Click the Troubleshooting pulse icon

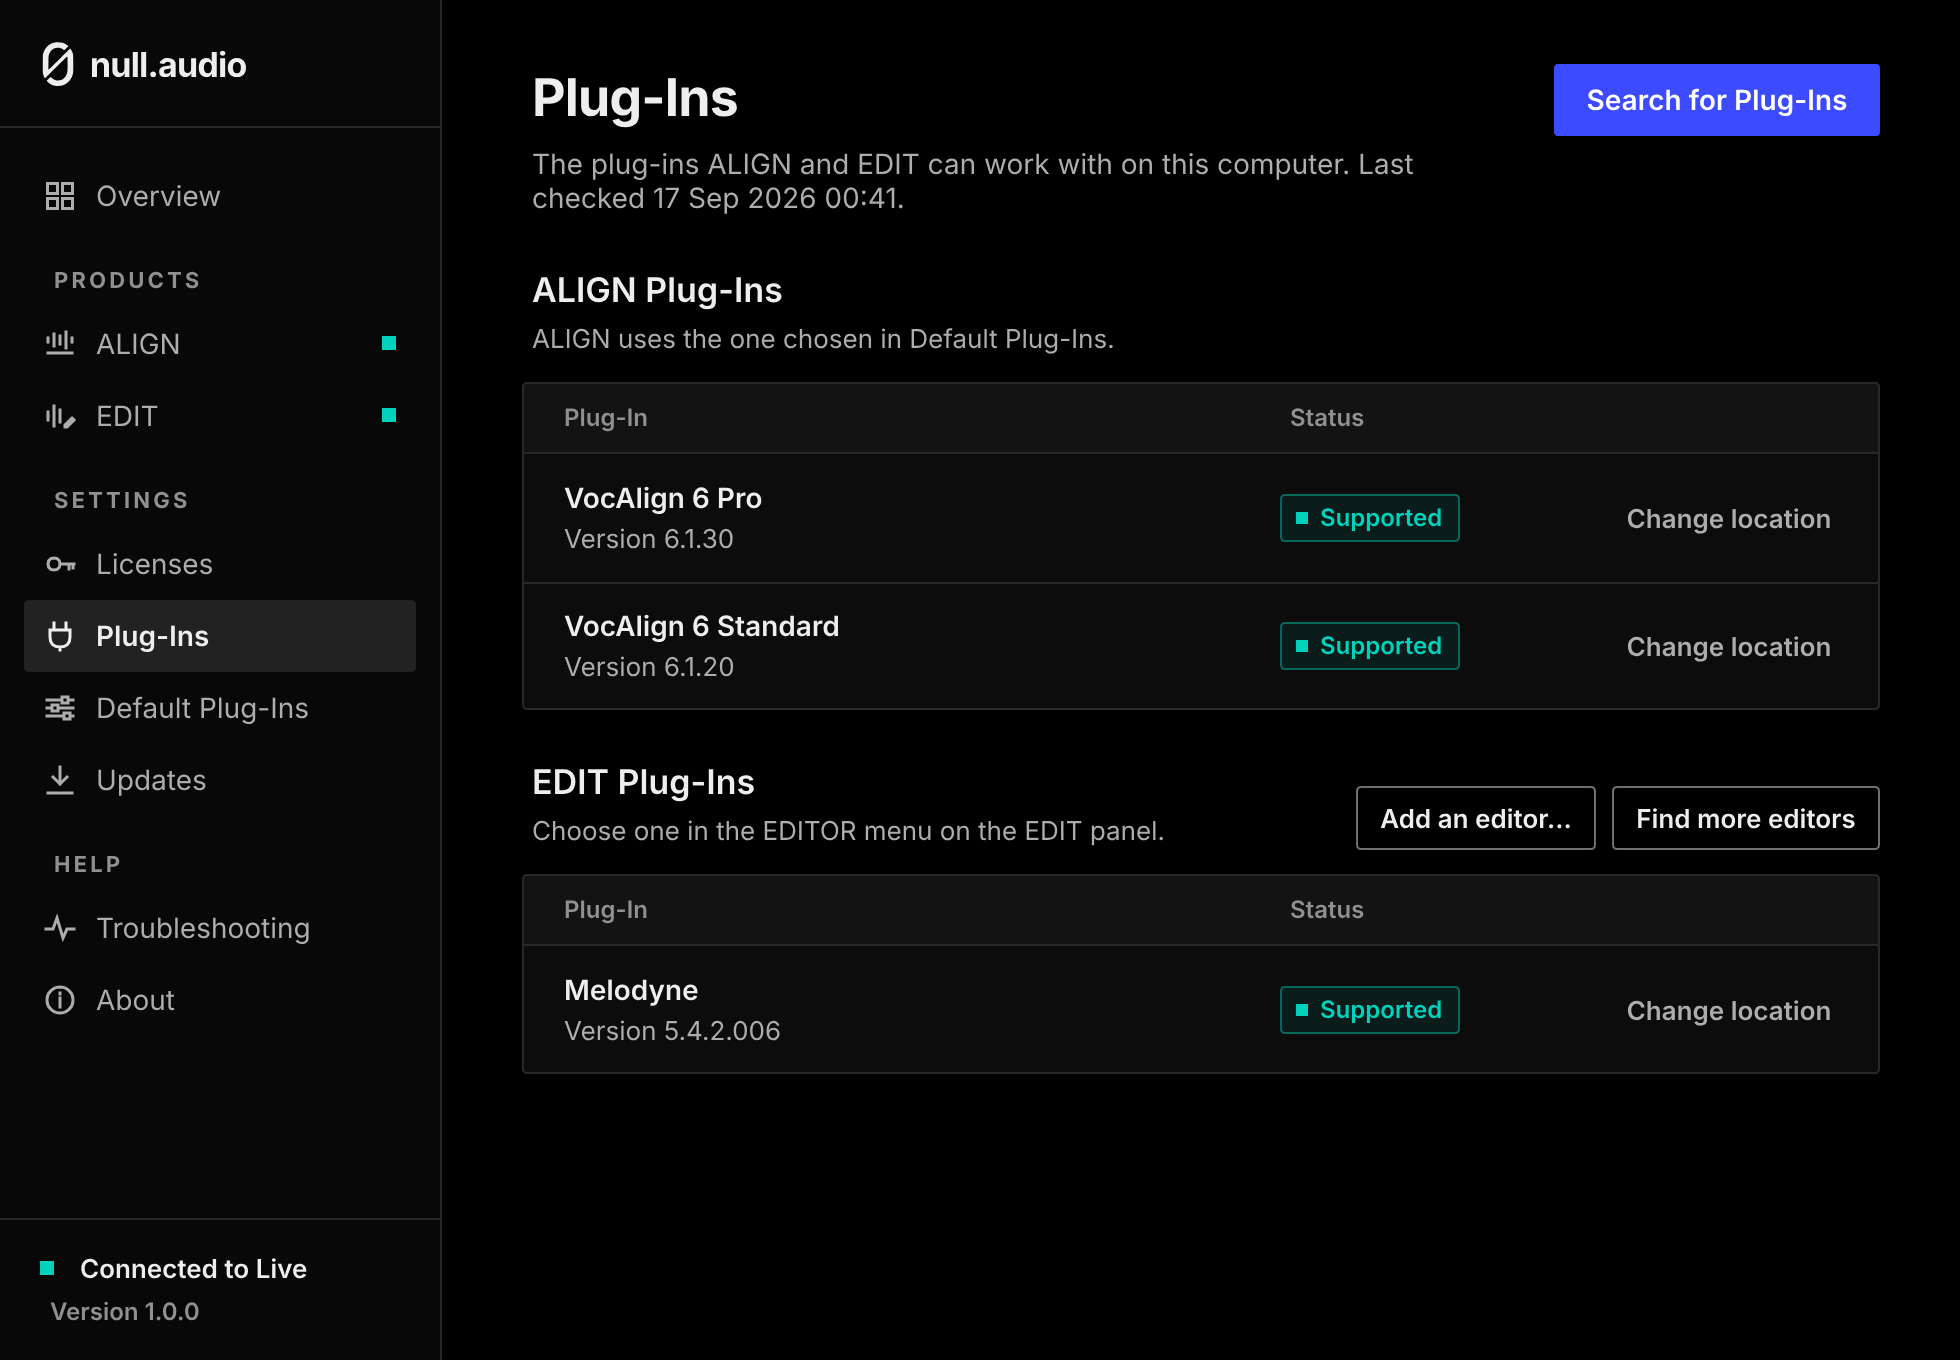click(60, 928)
